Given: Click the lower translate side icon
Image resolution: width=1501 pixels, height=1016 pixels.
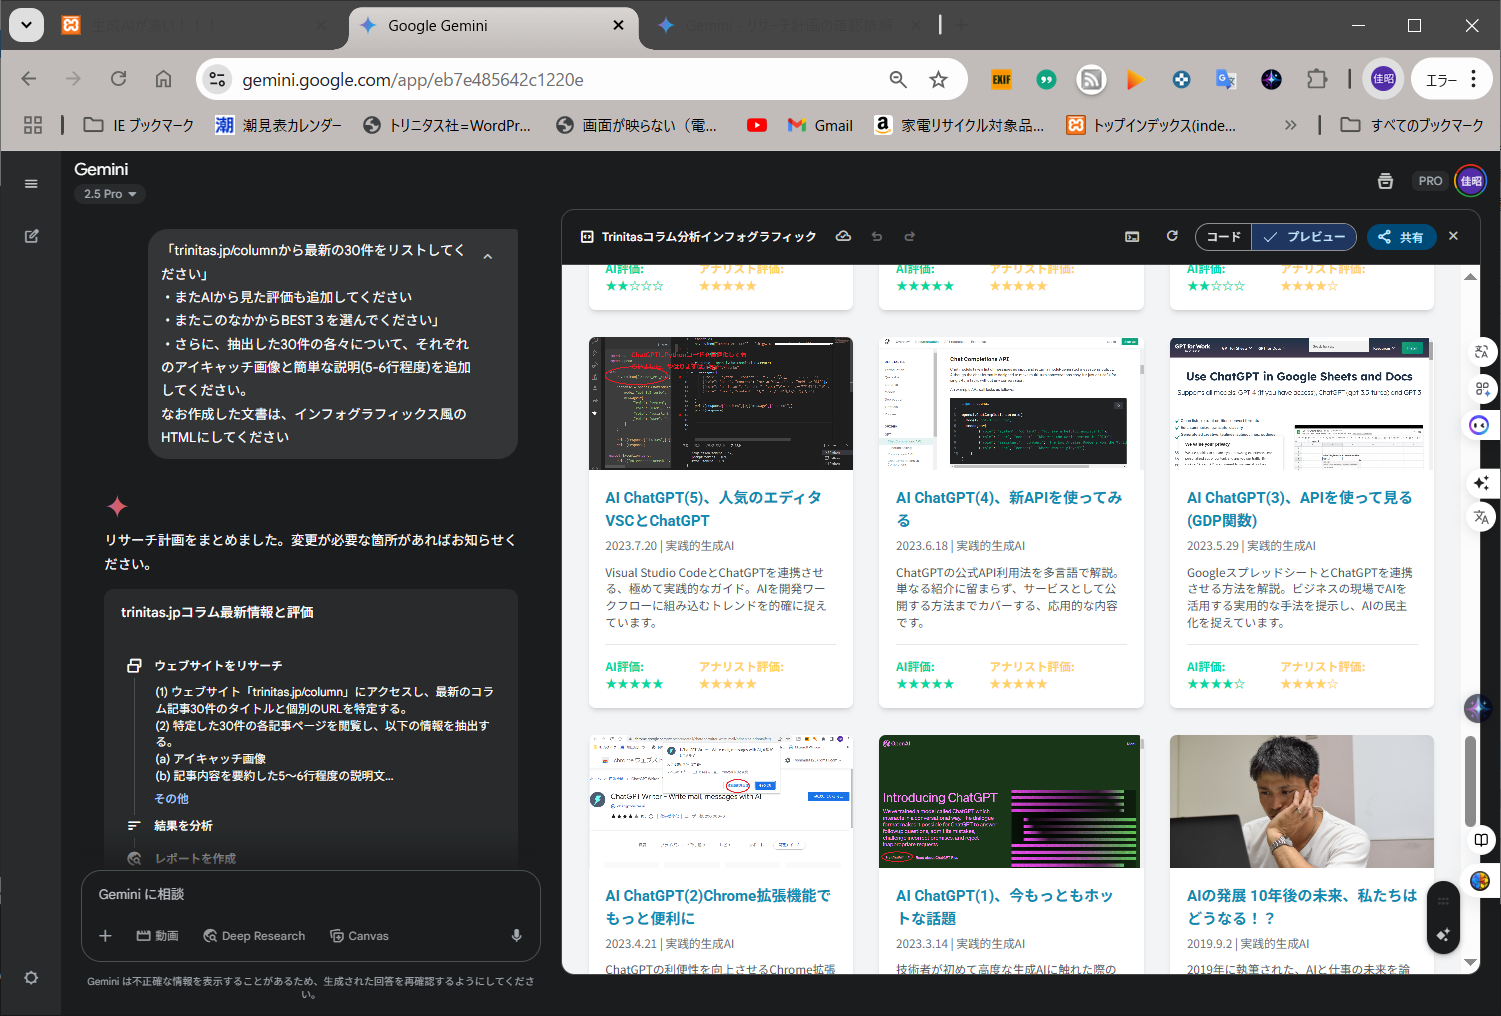Looking at the screenshot, I should point(1481,517).
